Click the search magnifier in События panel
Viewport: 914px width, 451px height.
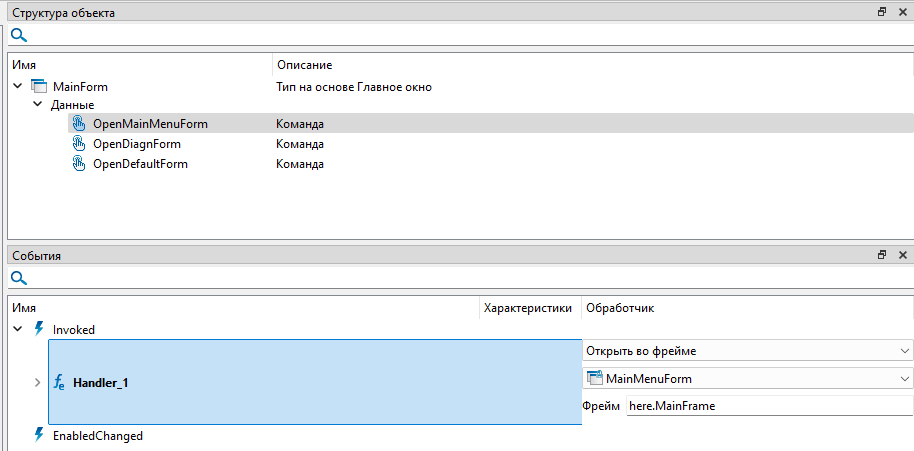click(18, 278)
